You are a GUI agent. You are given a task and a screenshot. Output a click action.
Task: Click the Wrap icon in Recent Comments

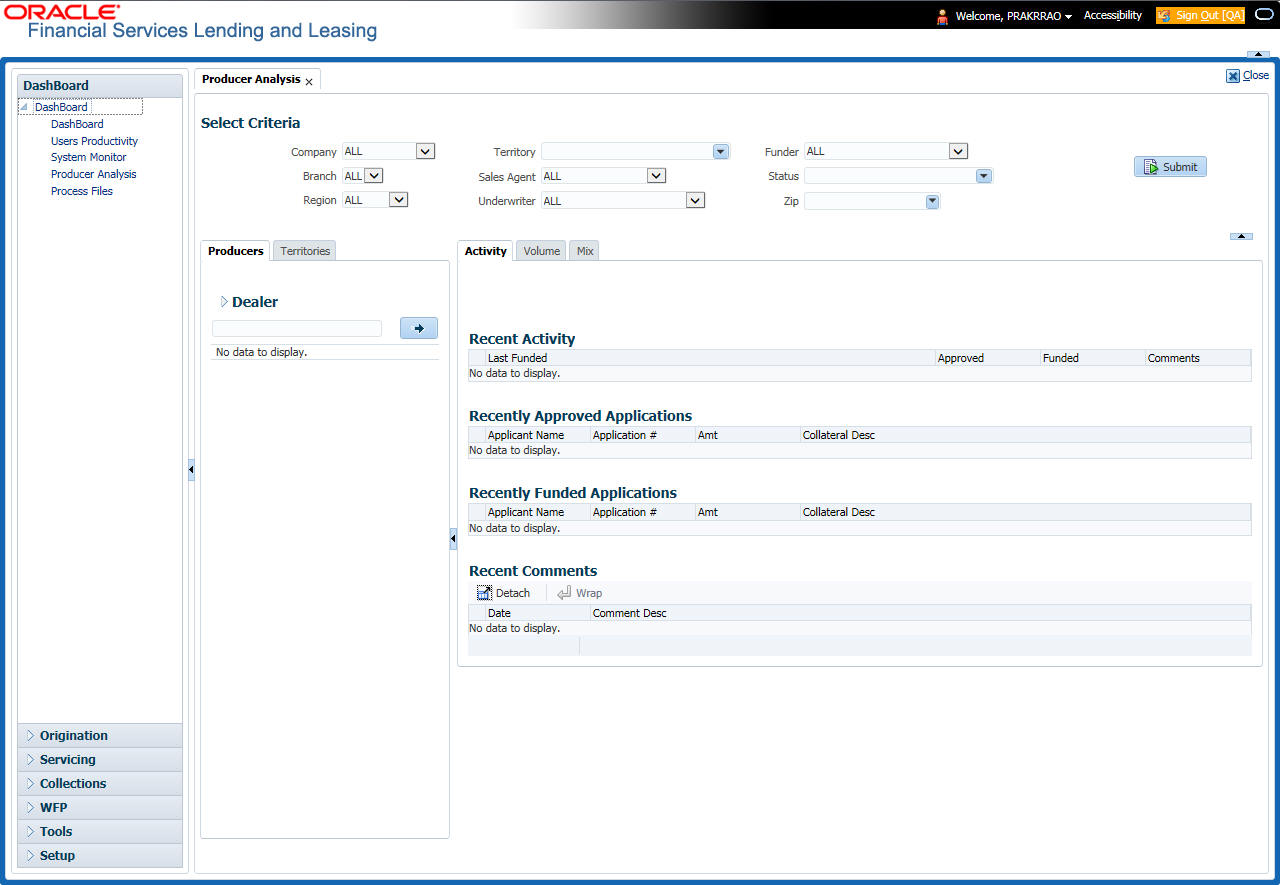point(564,593)
